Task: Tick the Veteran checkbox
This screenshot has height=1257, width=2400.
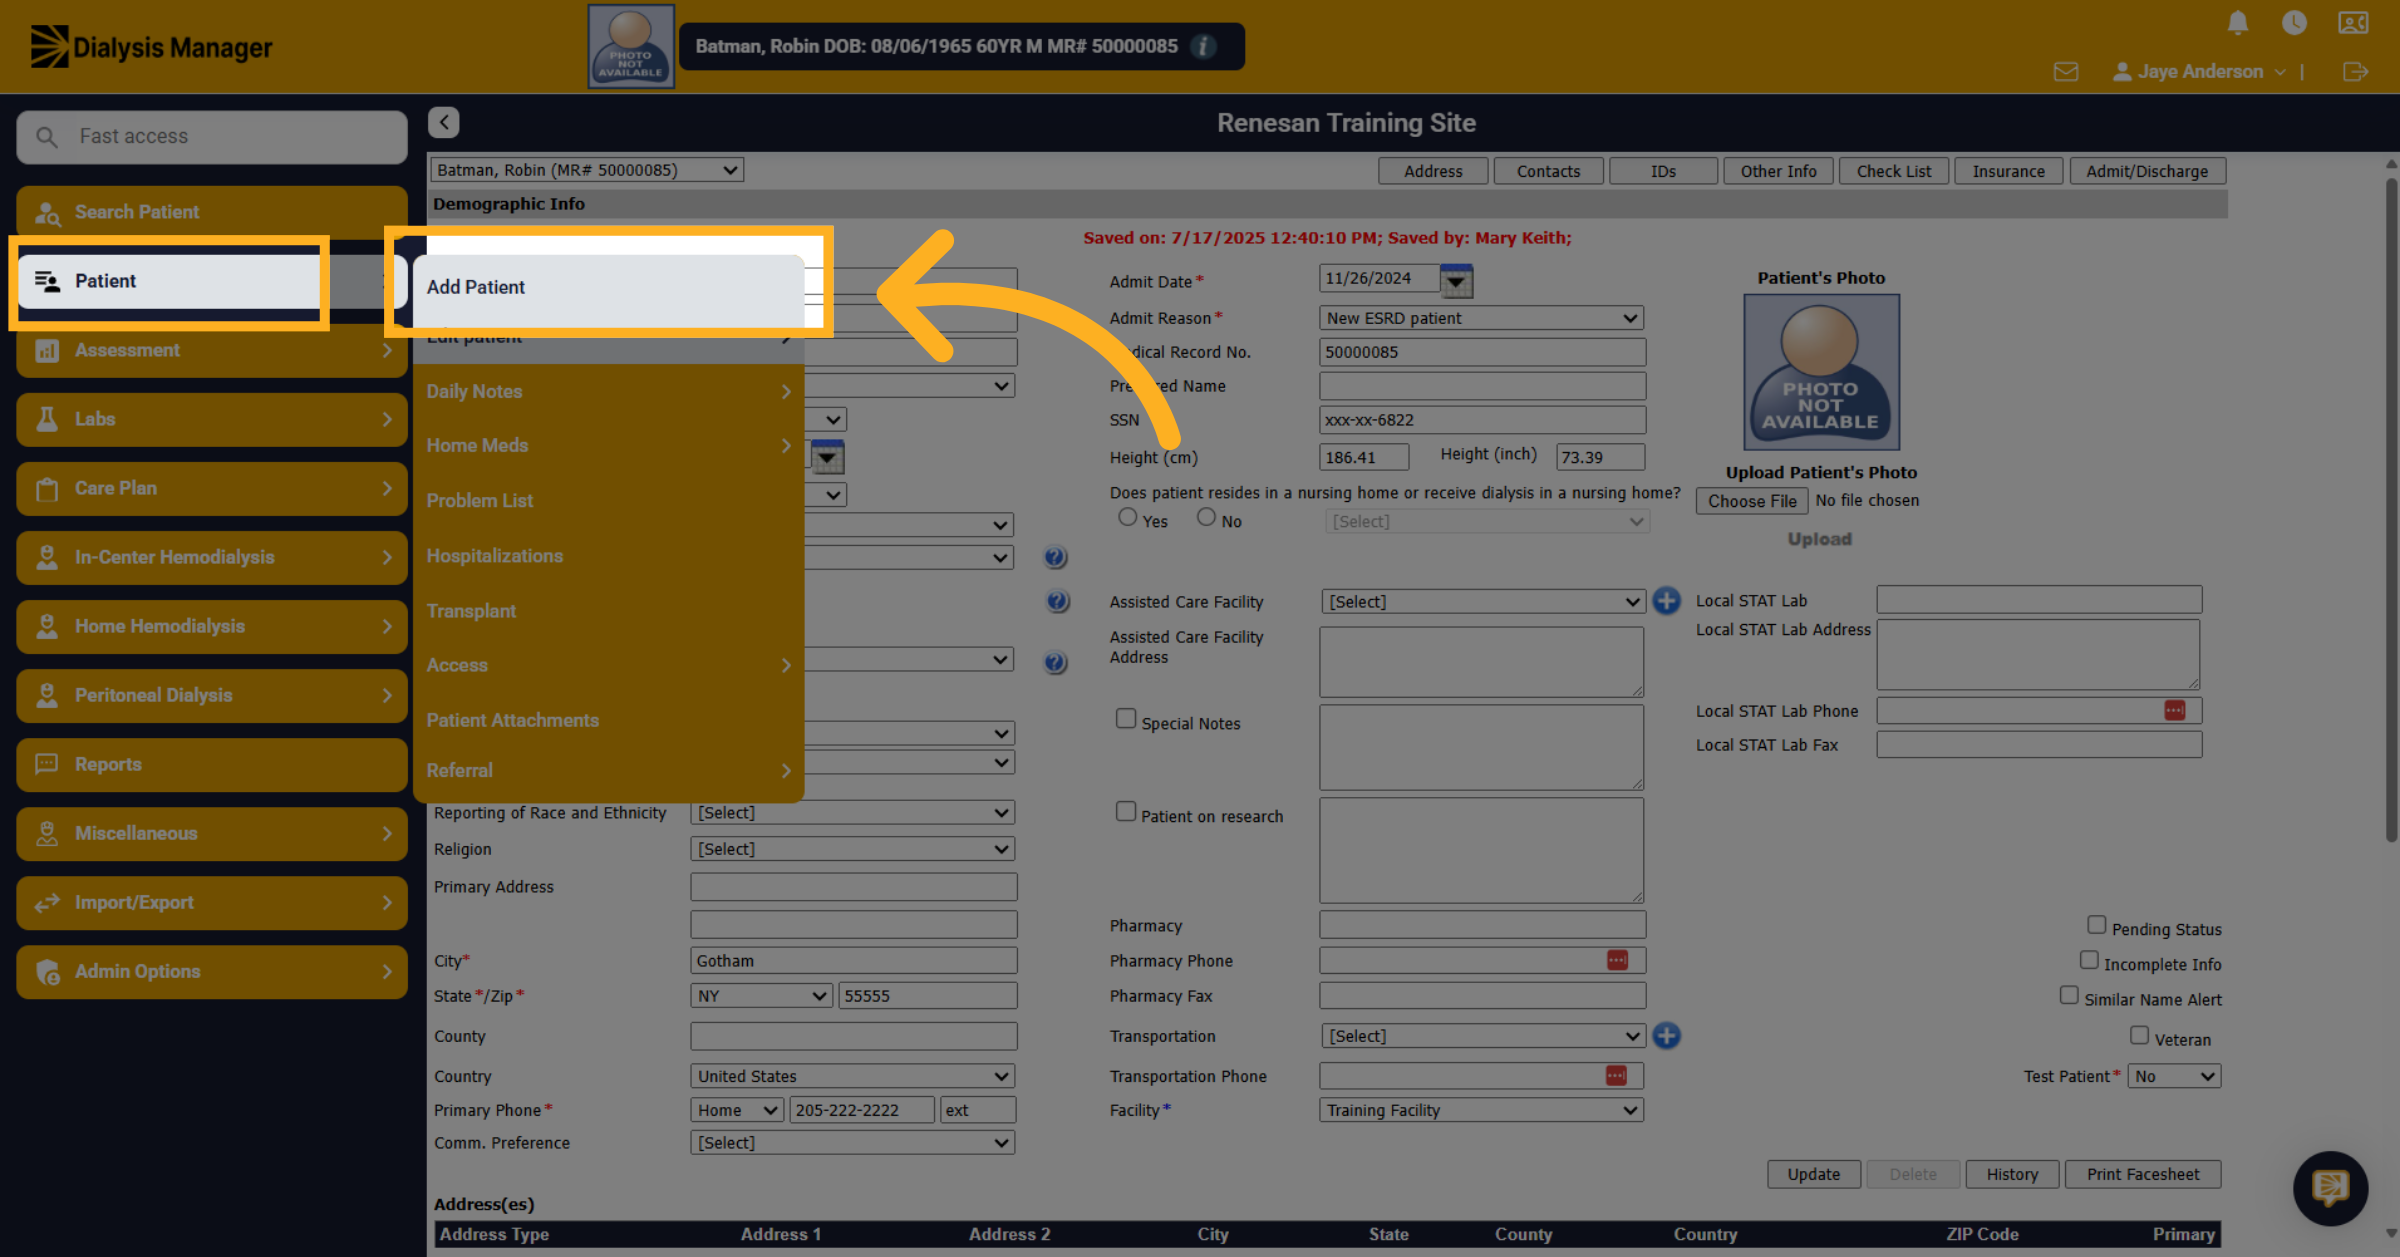Action: pos(2139,1035)
